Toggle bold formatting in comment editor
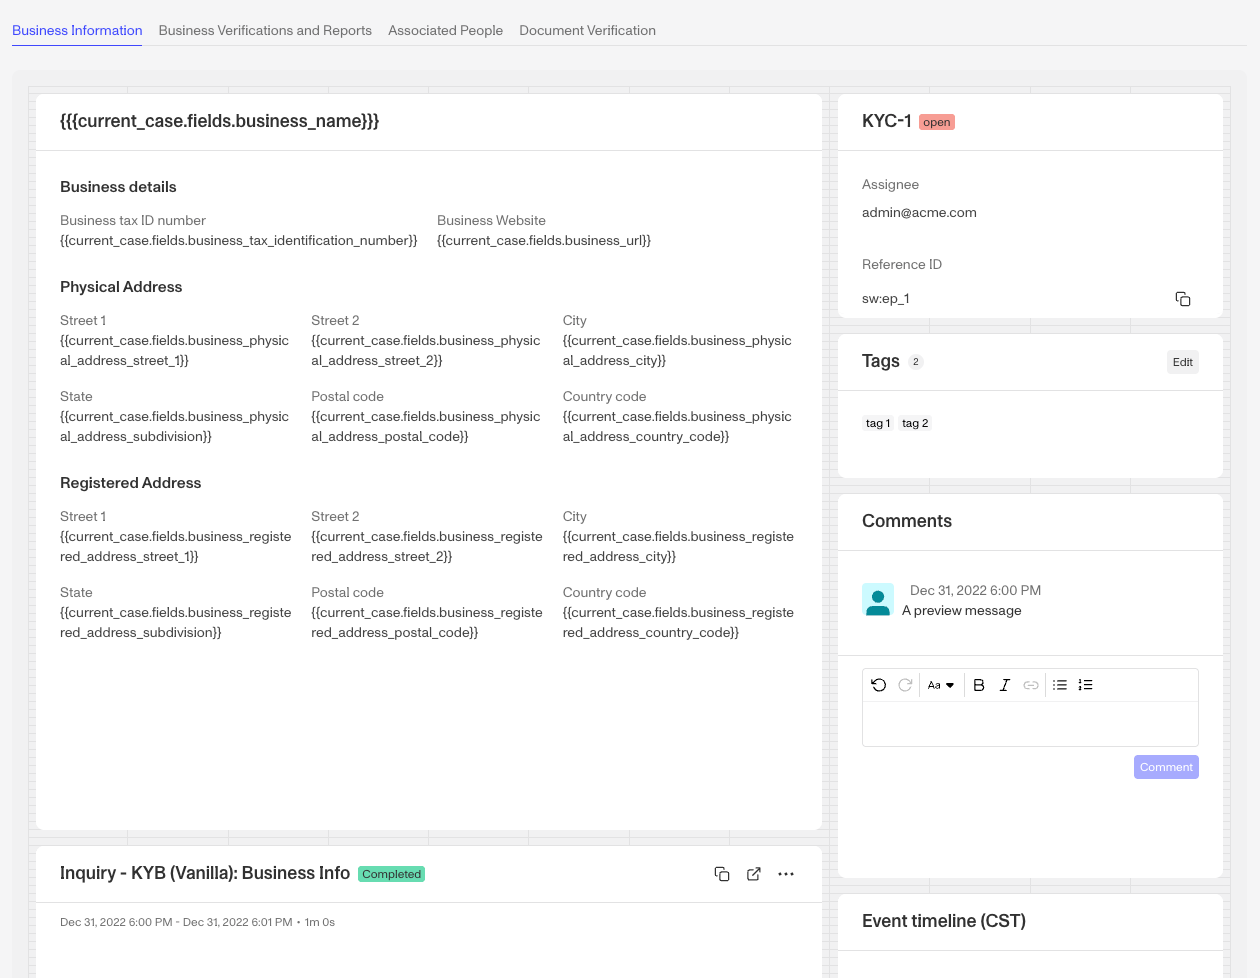This screenshot has width=1260, height=978. [979, 685]
